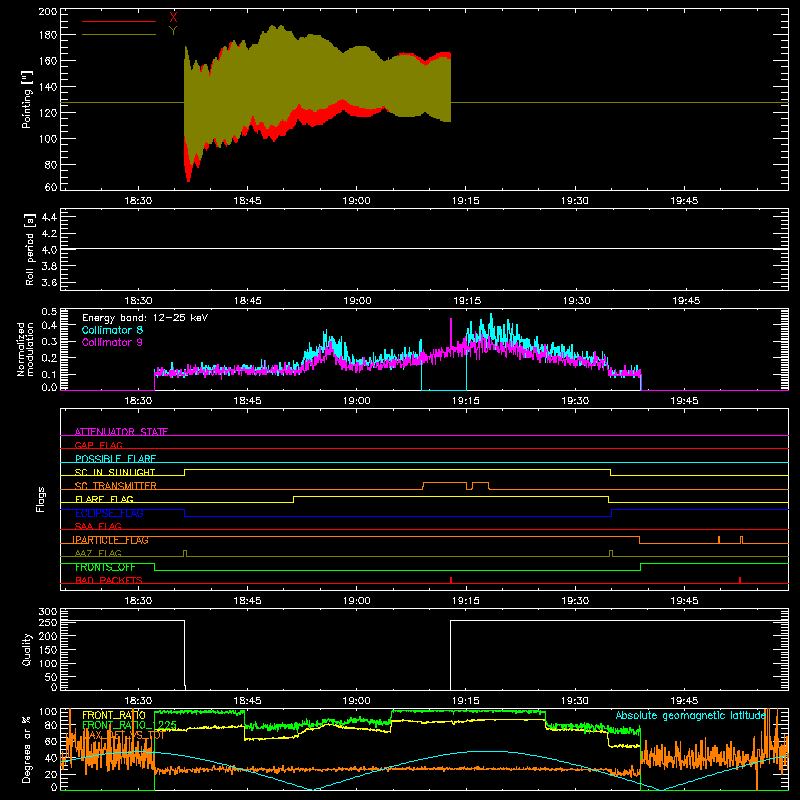Click the IPARTICLE_FLAG label
This screenshot has width=800, height=800.
point(110,540)
